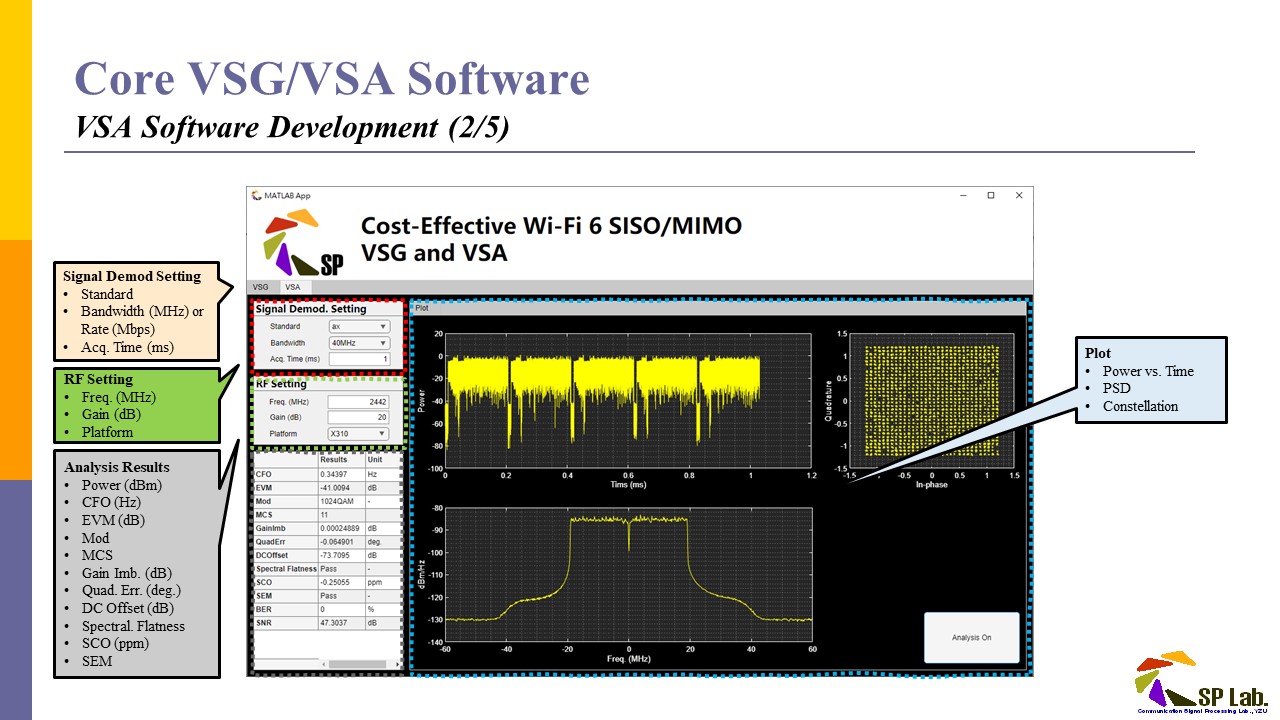The image size is (1280, 720).
Task: Click the EVM value -41.0094
Action: (341, 488)
